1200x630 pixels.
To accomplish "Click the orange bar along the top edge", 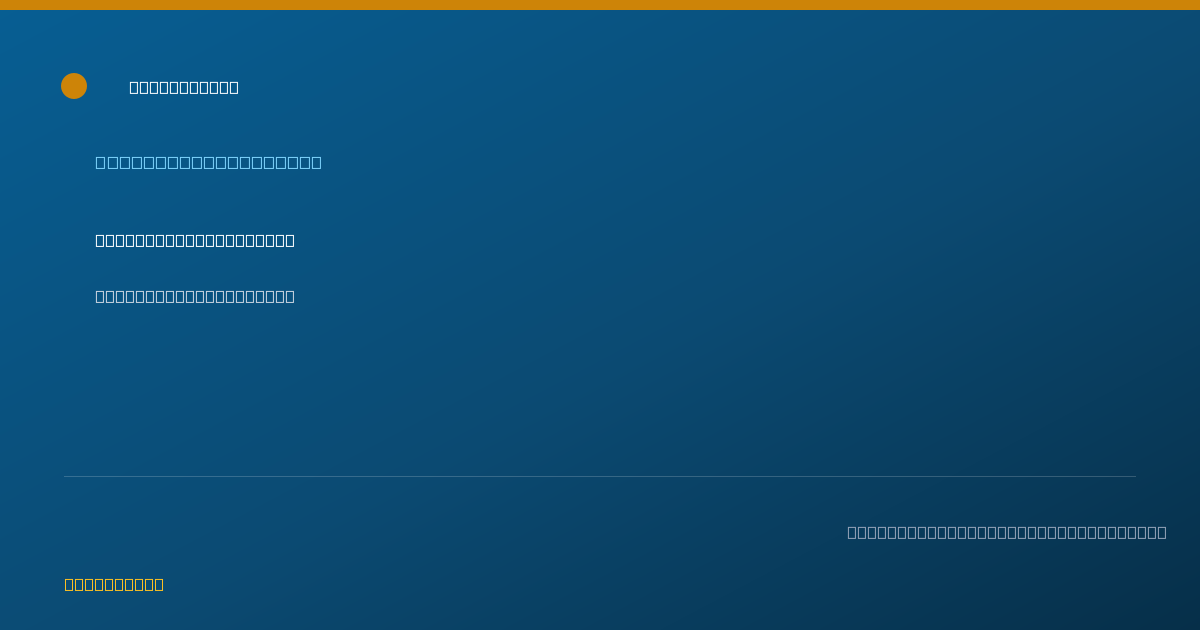I will coord(600,5).
